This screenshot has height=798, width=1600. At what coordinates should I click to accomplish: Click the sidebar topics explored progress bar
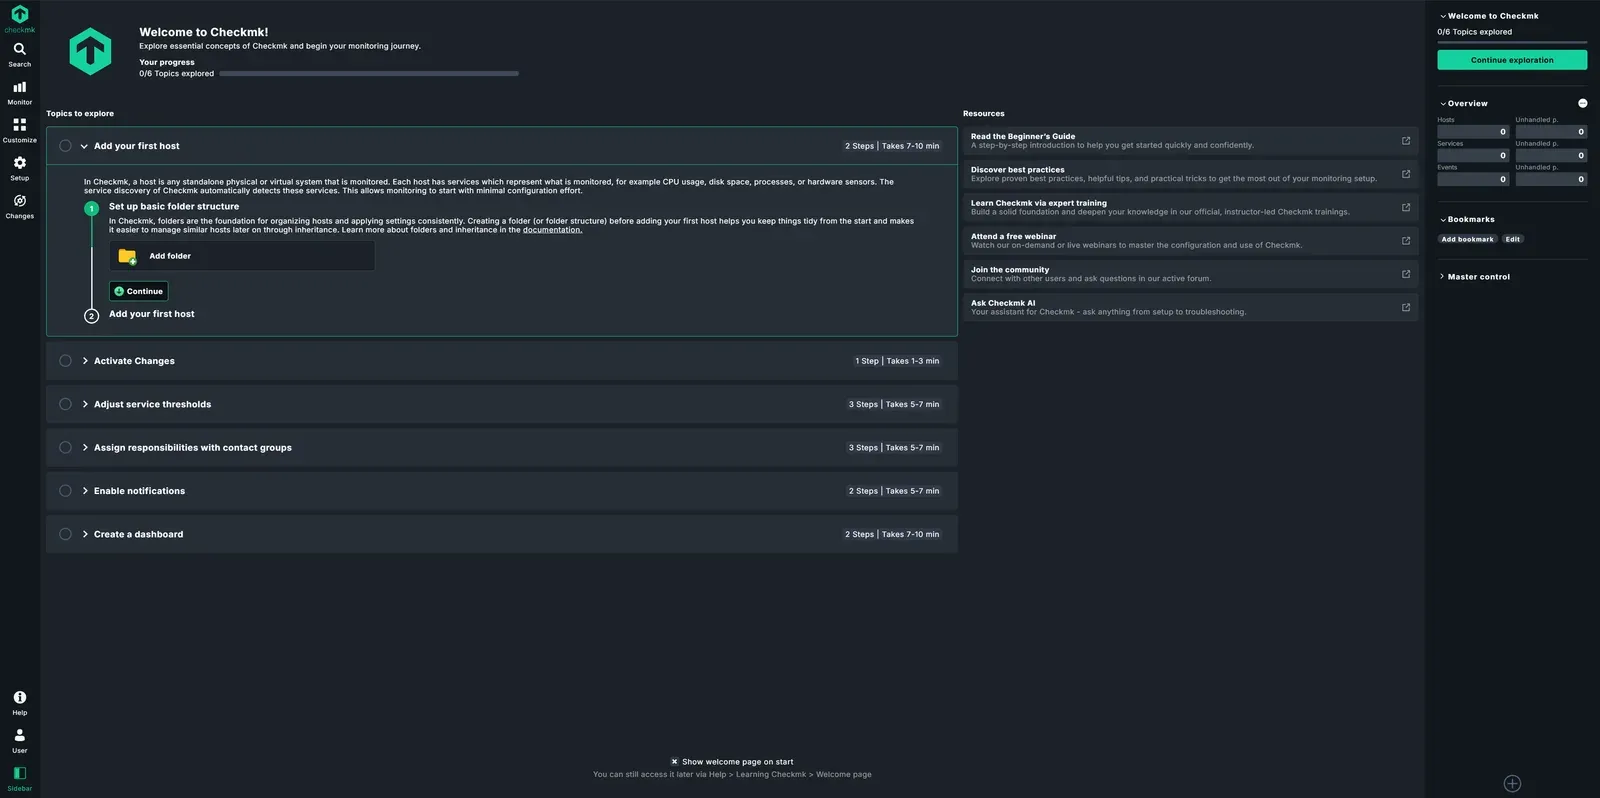pos(1512,42)
